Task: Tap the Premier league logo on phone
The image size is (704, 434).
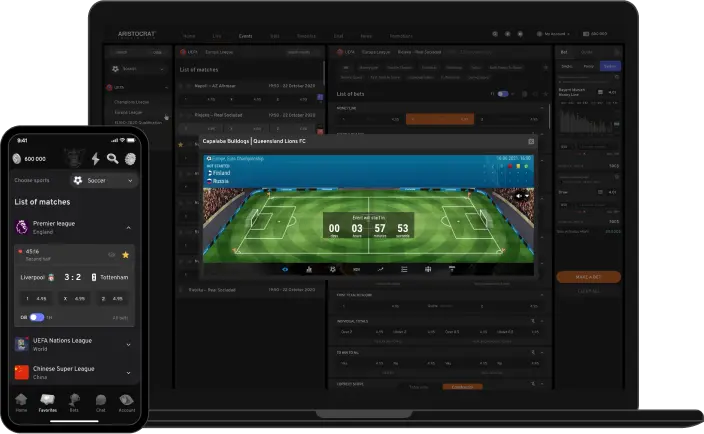Action: click(x=22, y=227)
